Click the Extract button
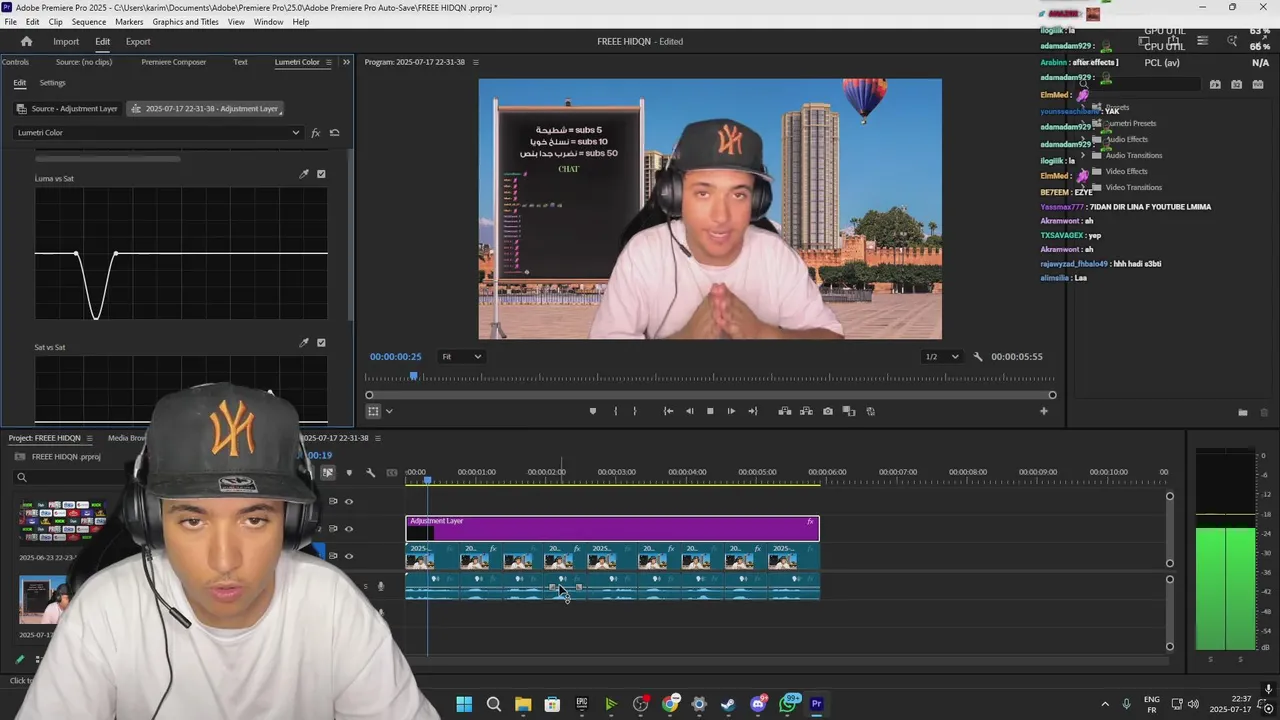The width and height of the screenshot is (1280, 720). [806, 411]
